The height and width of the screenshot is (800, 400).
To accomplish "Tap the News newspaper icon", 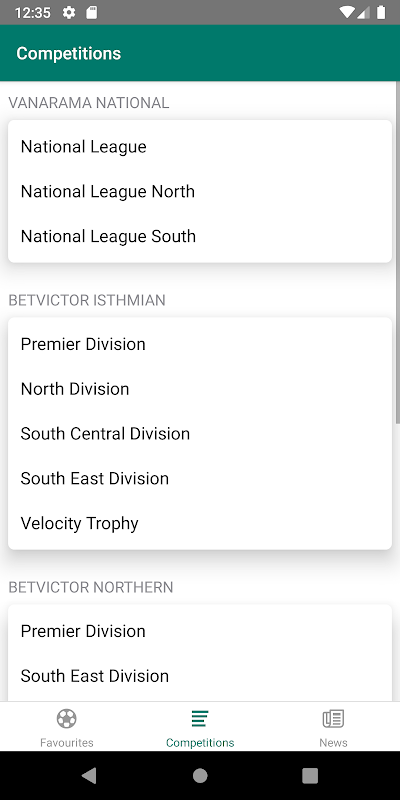I will coord(333,718).
